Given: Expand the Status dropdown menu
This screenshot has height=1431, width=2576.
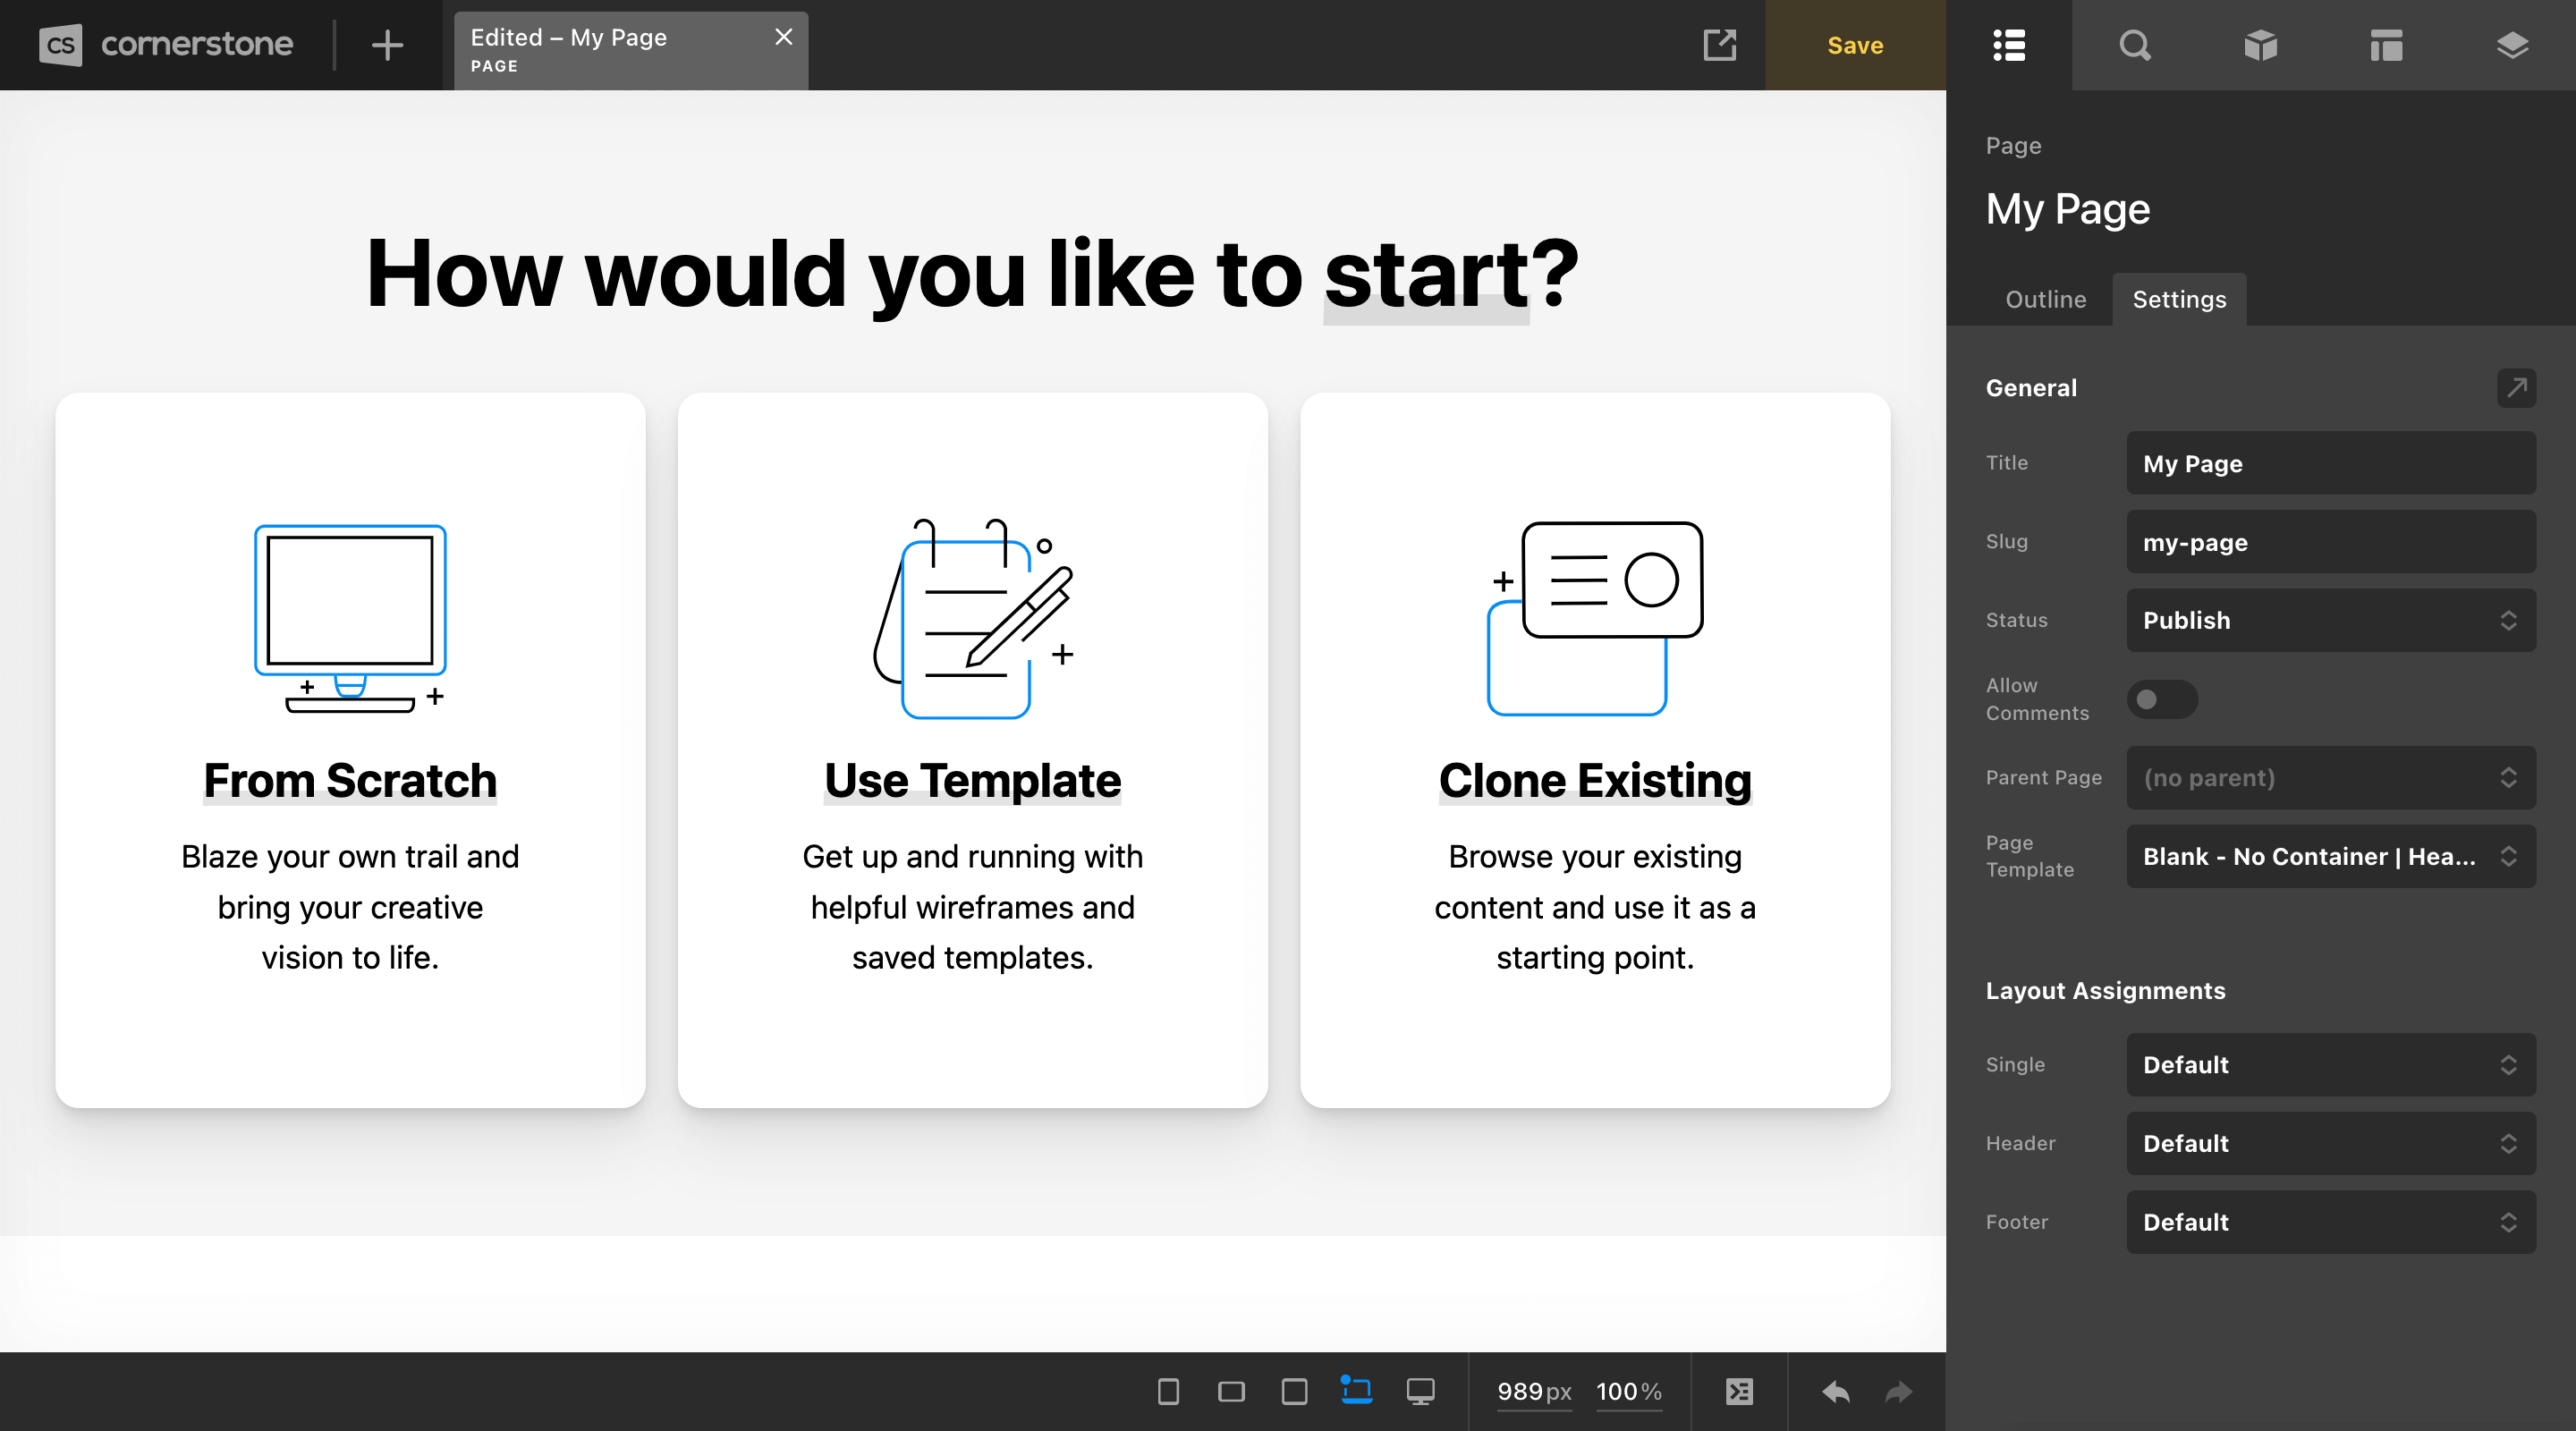Looking at the screenshot, I should [x=2326, y=621].
